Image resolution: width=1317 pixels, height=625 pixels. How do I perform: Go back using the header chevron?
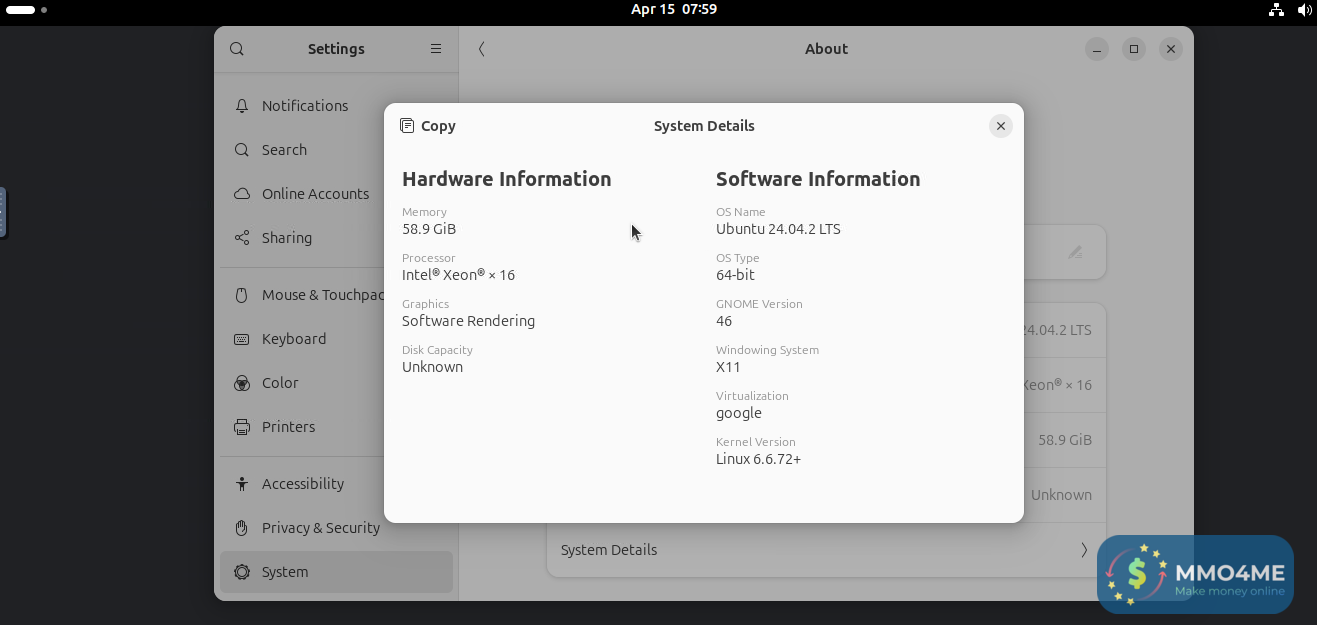coord(482,49)
